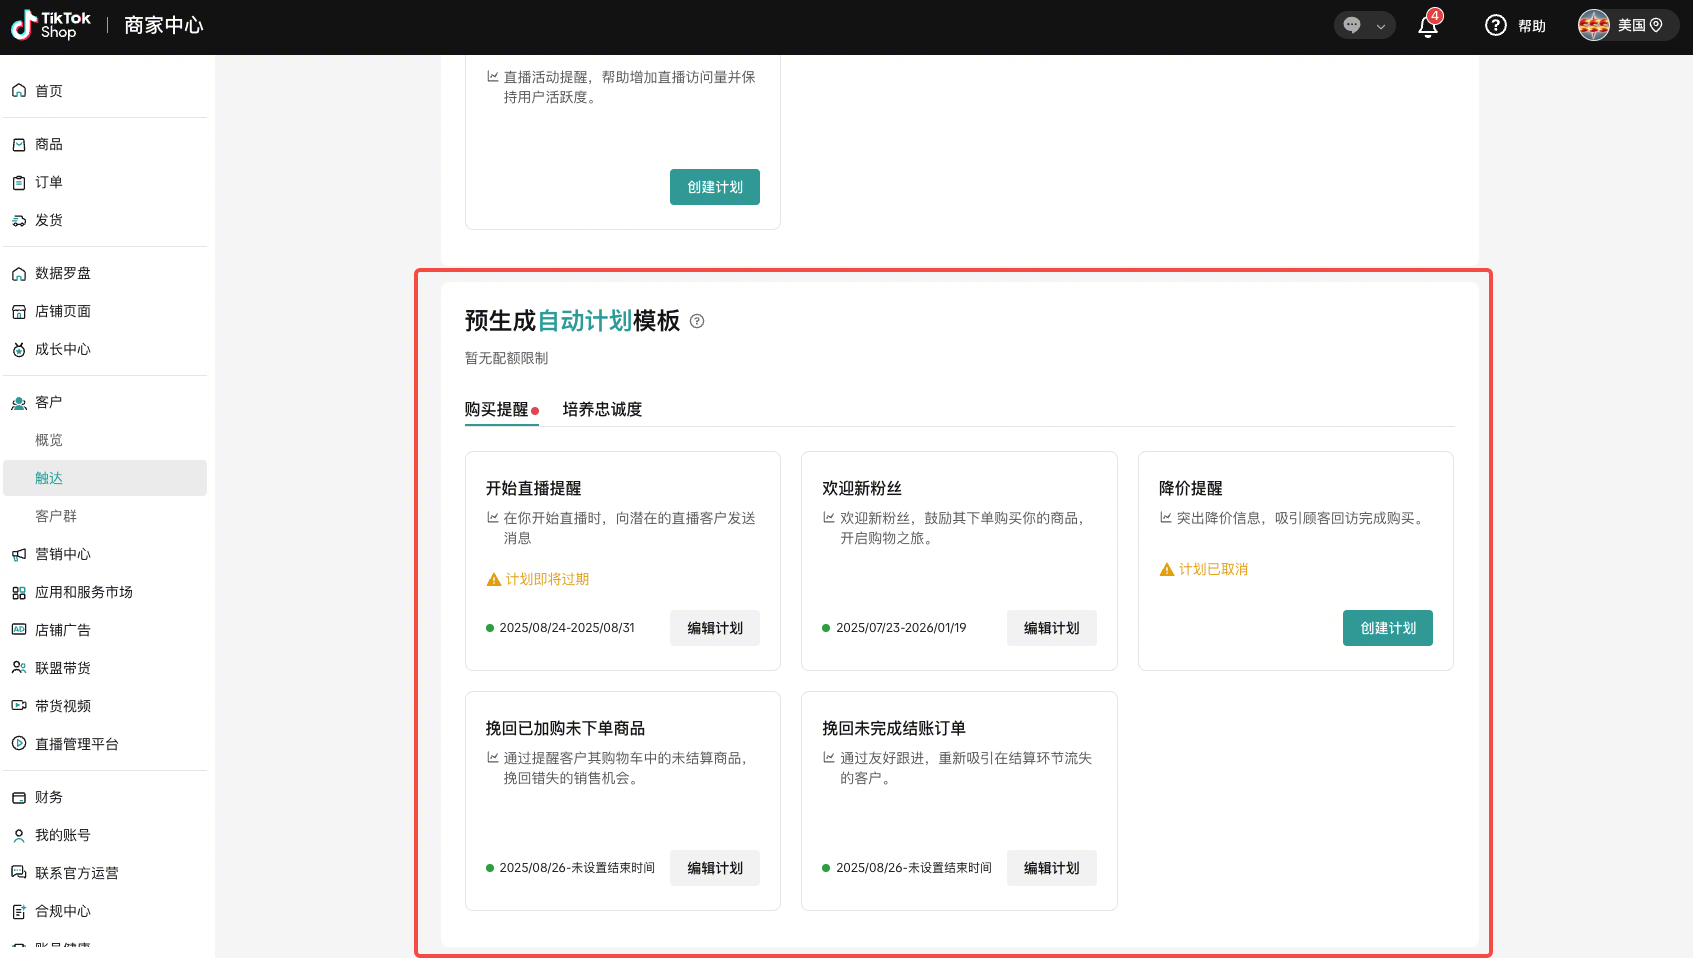Switch to the 培养忠诚度 tab
Image resolution: width=1693 pixels, height=958 pixels.
click(x=602, y=409)
